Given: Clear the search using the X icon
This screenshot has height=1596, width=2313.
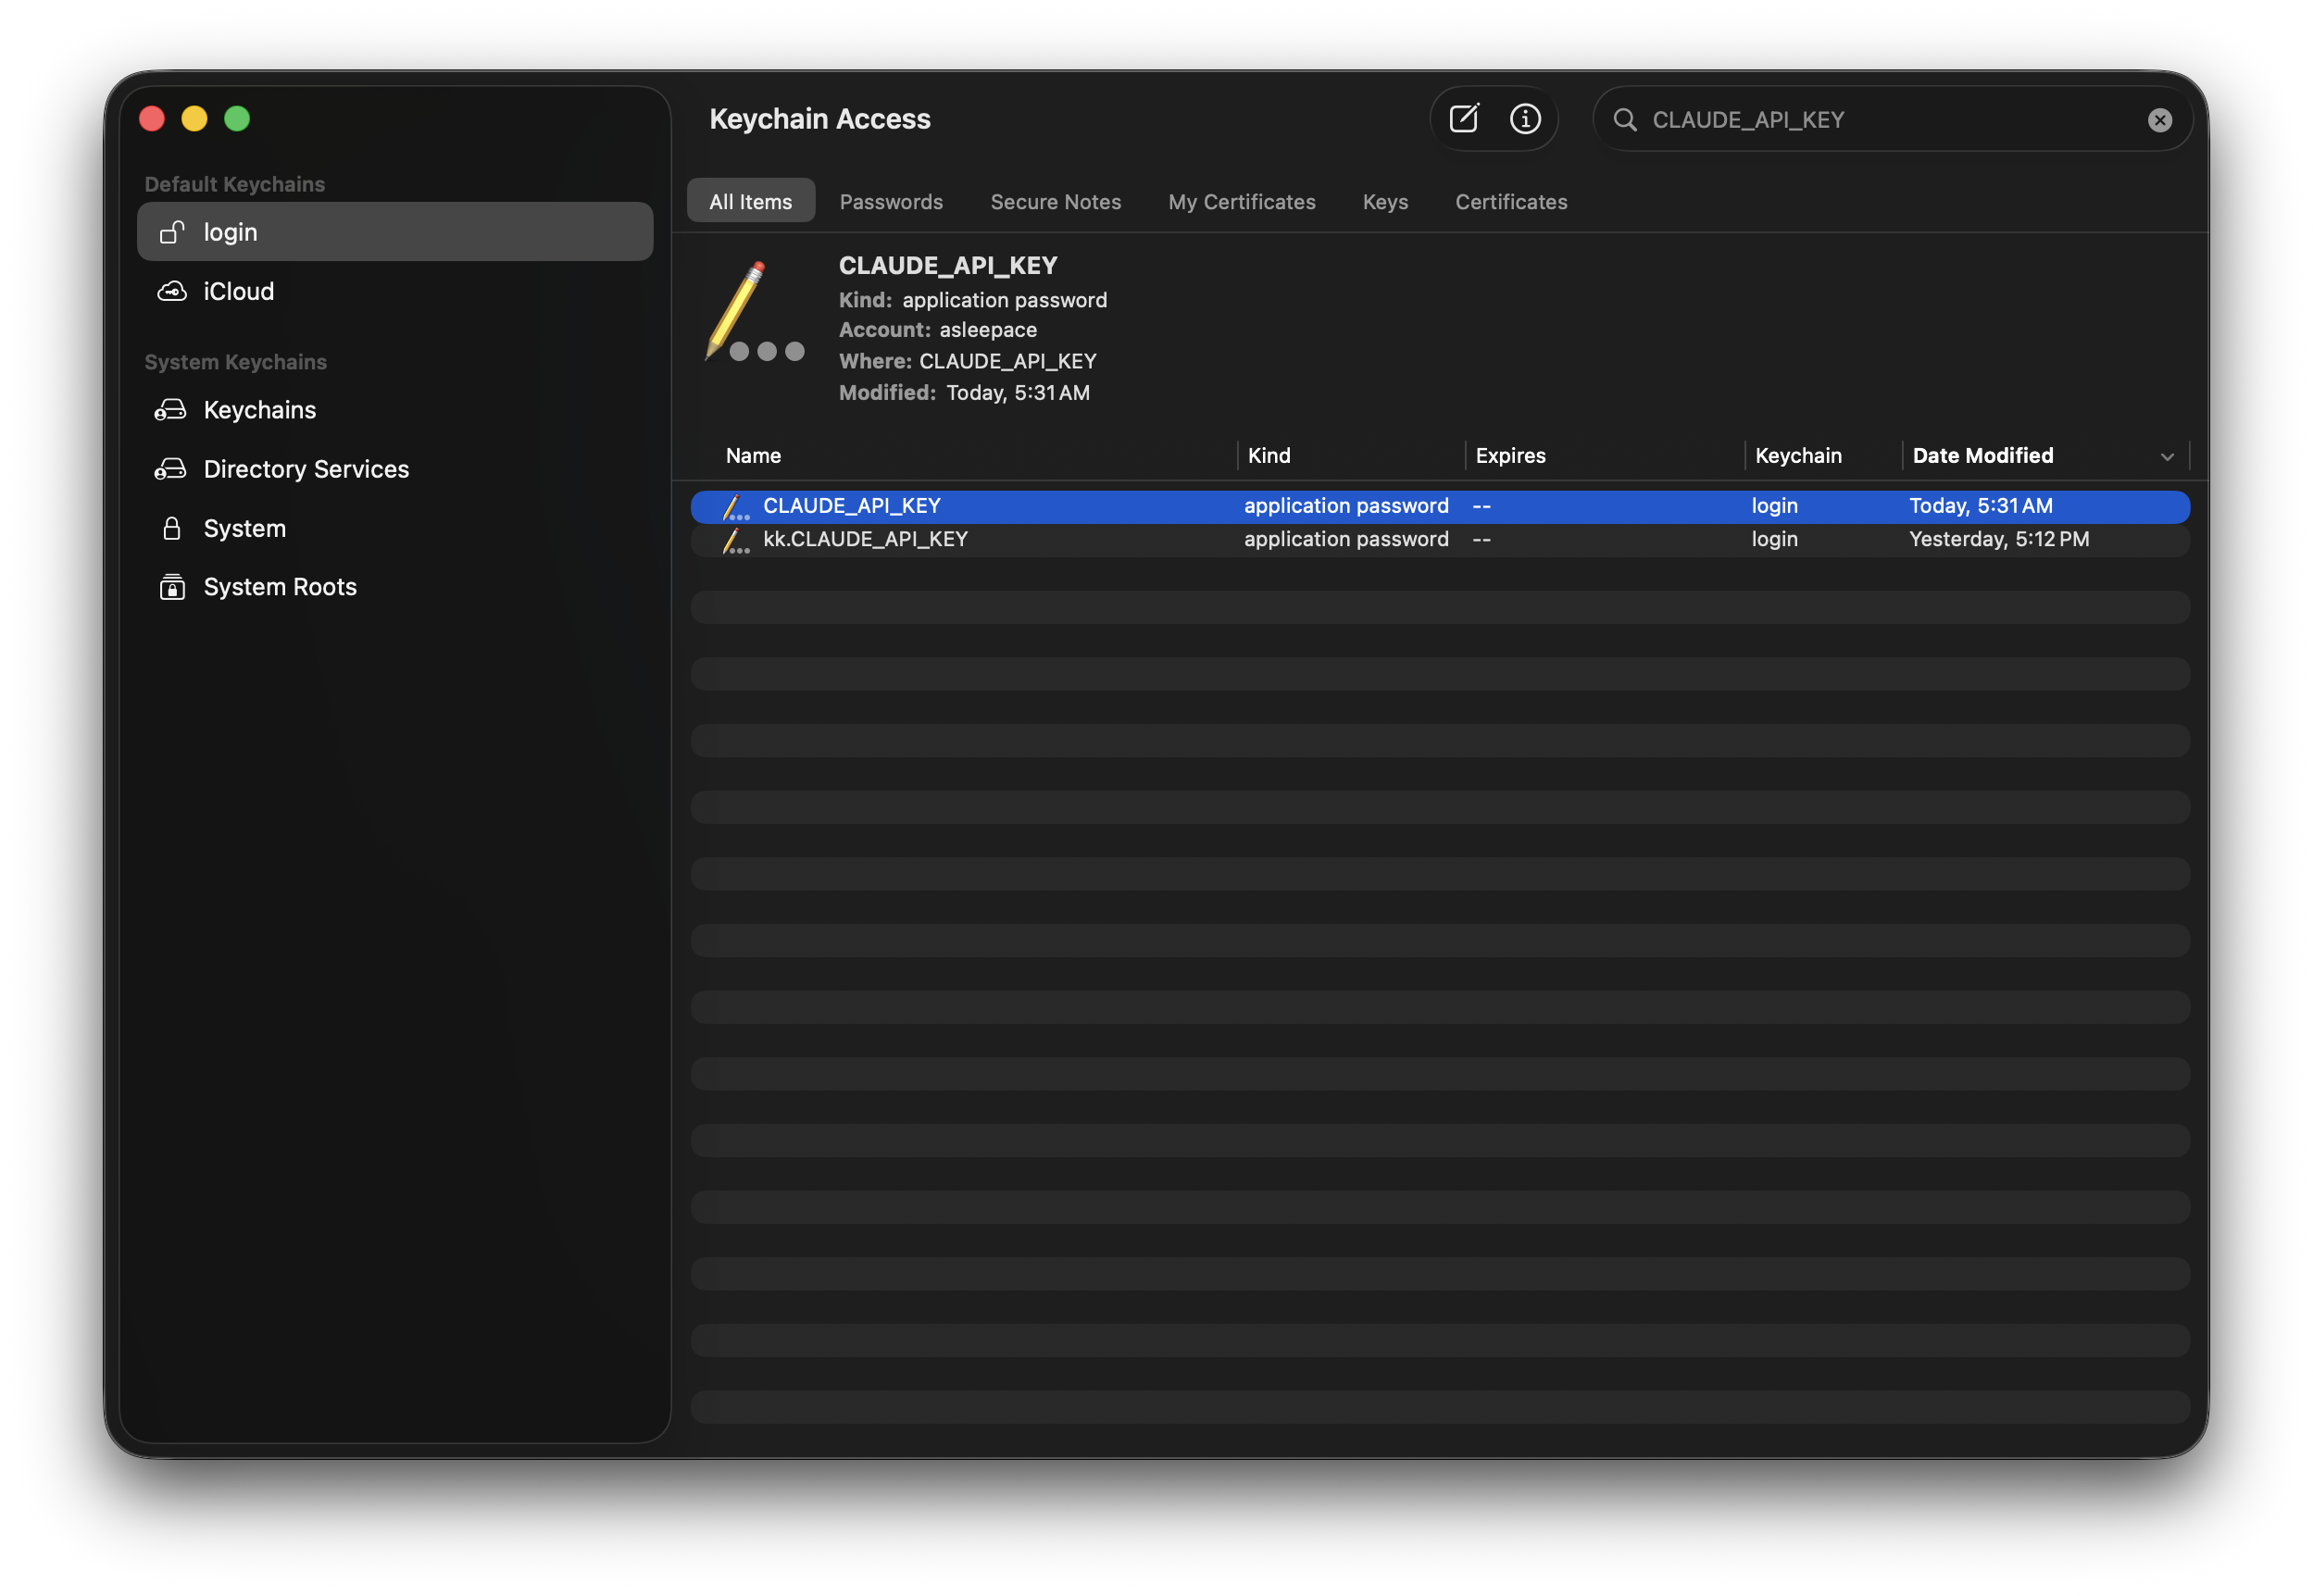Looking at the screenshot, I should click(x=2160, y=120).
